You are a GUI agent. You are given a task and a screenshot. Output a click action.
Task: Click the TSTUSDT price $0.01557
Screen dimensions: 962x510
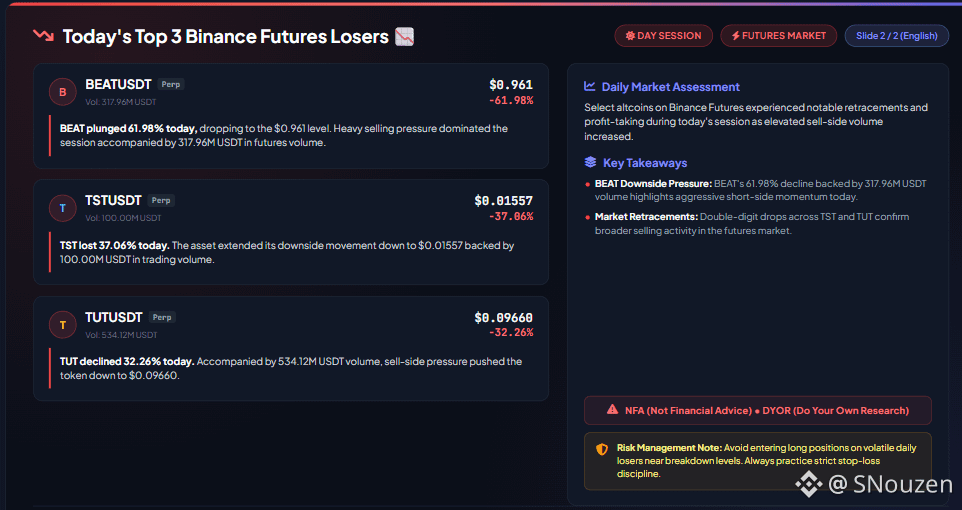(x=504, y=201)
